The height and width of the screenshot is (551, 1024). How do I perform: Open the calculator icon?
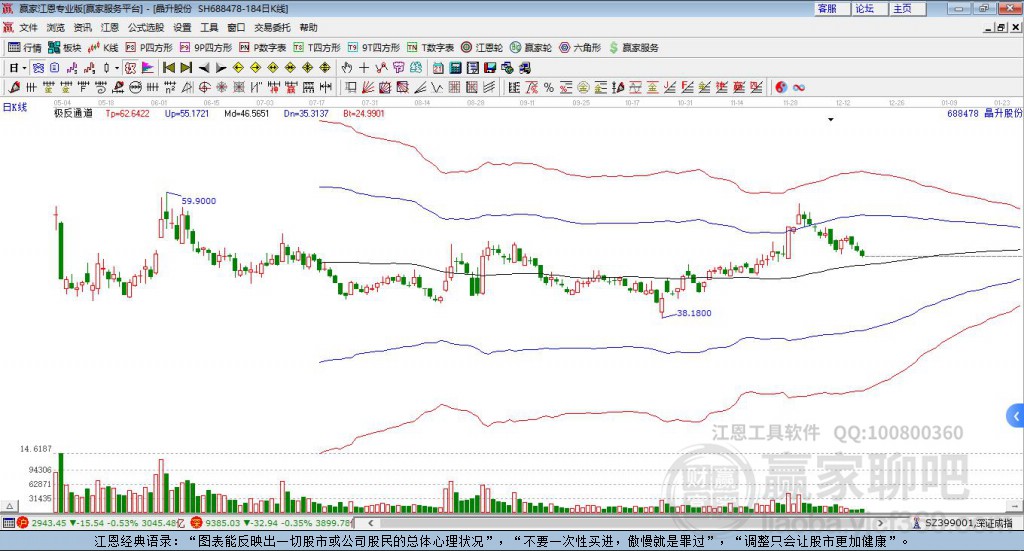455,68
